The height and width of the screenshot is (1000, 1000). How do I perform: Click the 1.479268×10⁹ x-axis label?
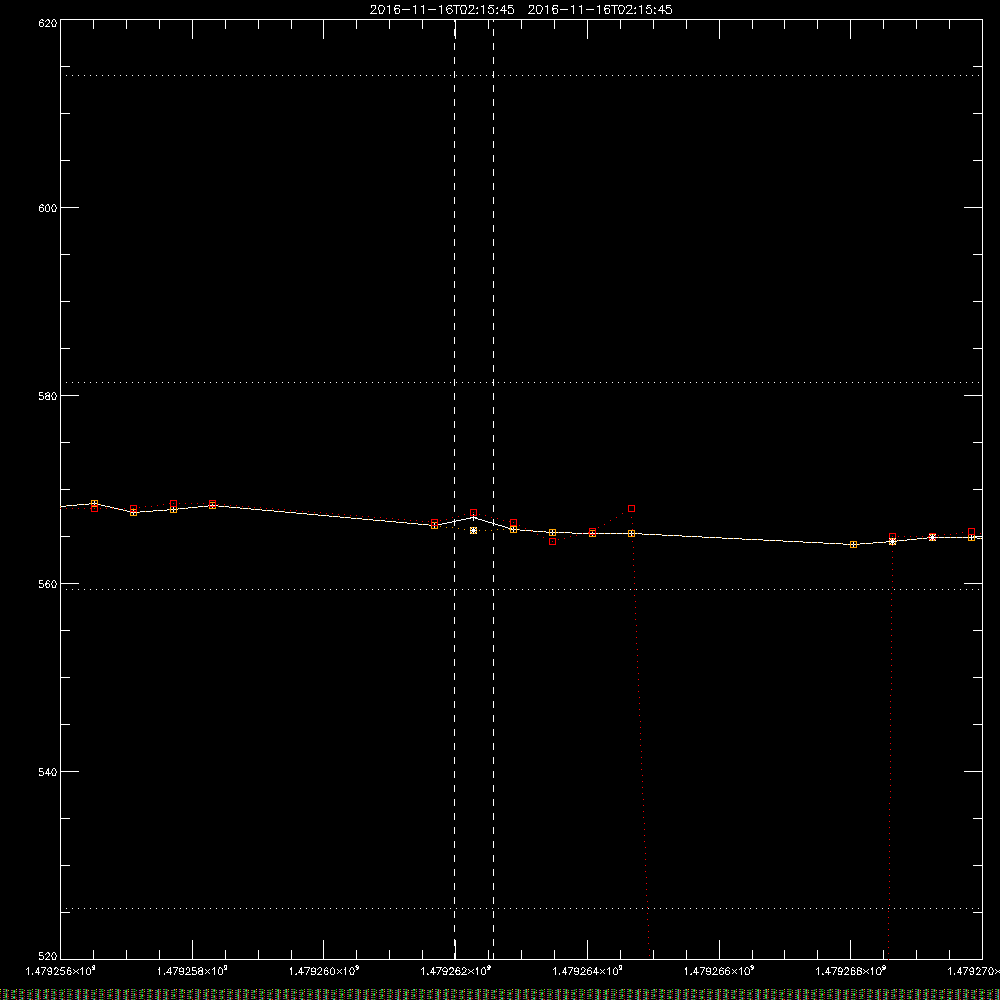pos(851,971)
